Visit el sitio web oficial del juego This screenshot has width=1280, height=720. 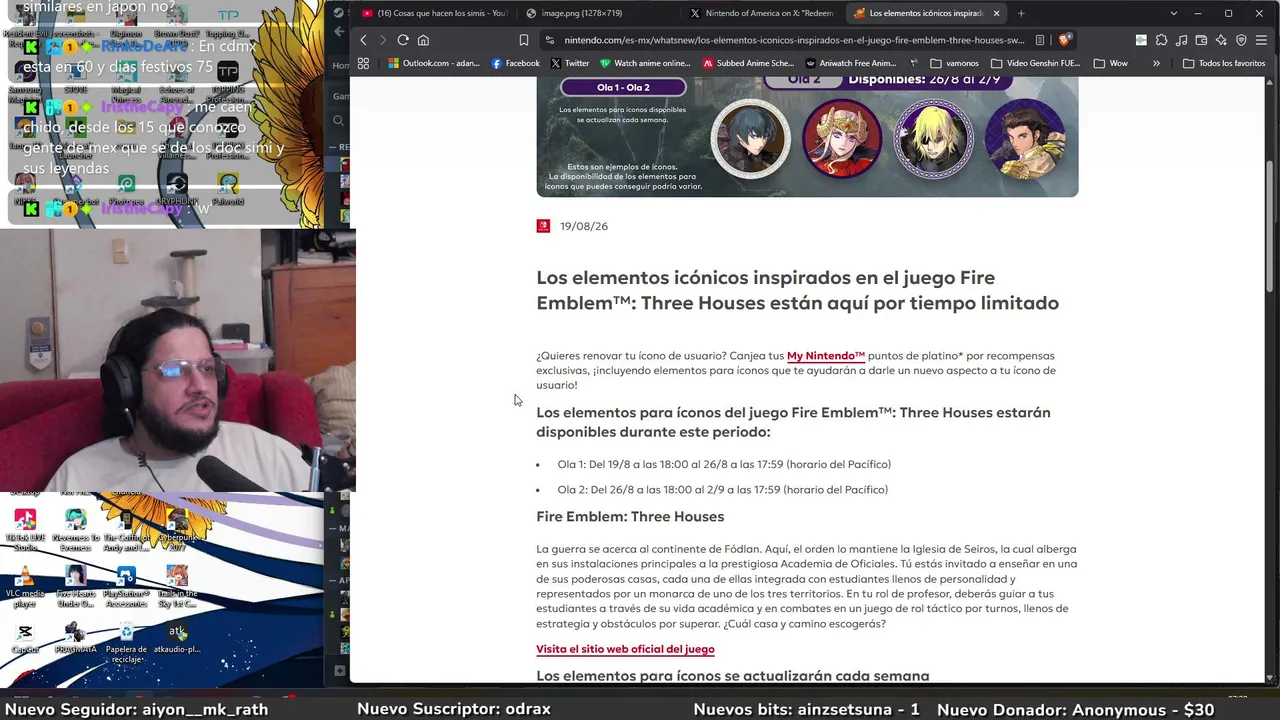point(625,649)
